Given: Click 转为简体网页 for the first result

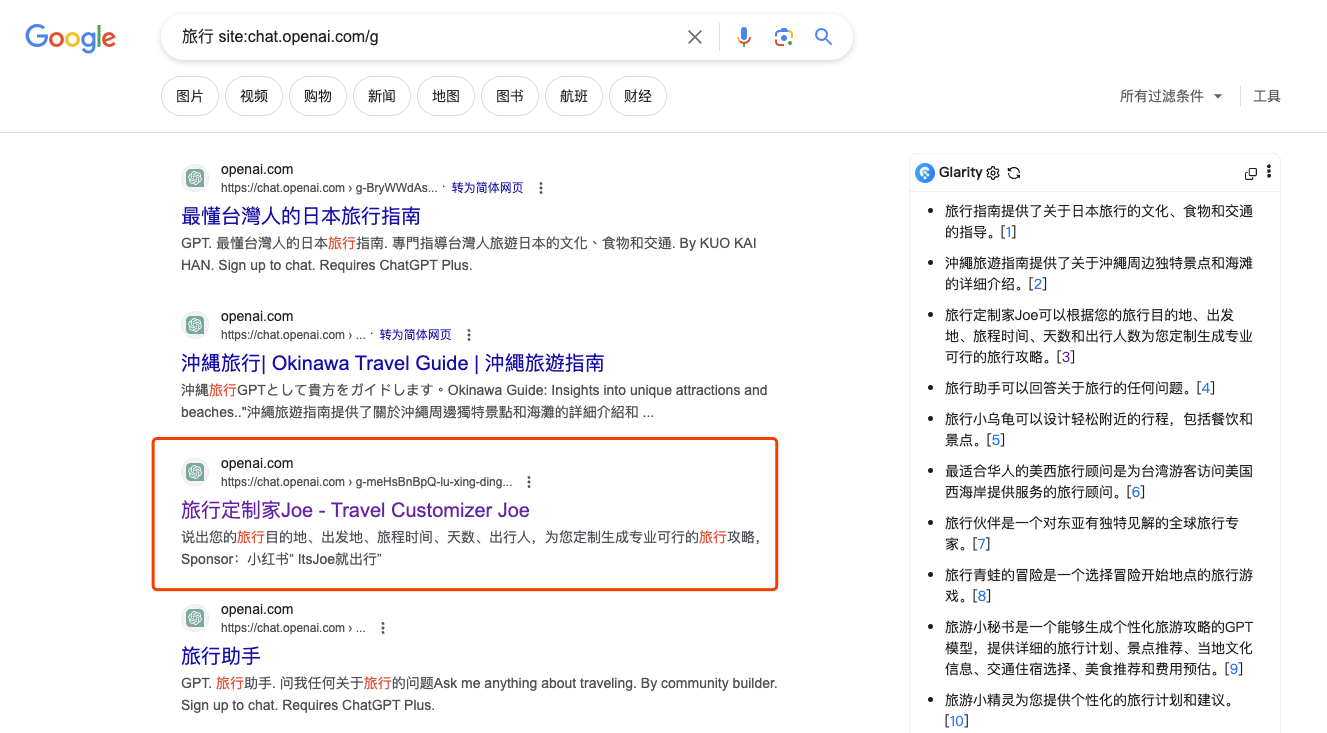Looking at the screenshot, I should click(488, 188).
